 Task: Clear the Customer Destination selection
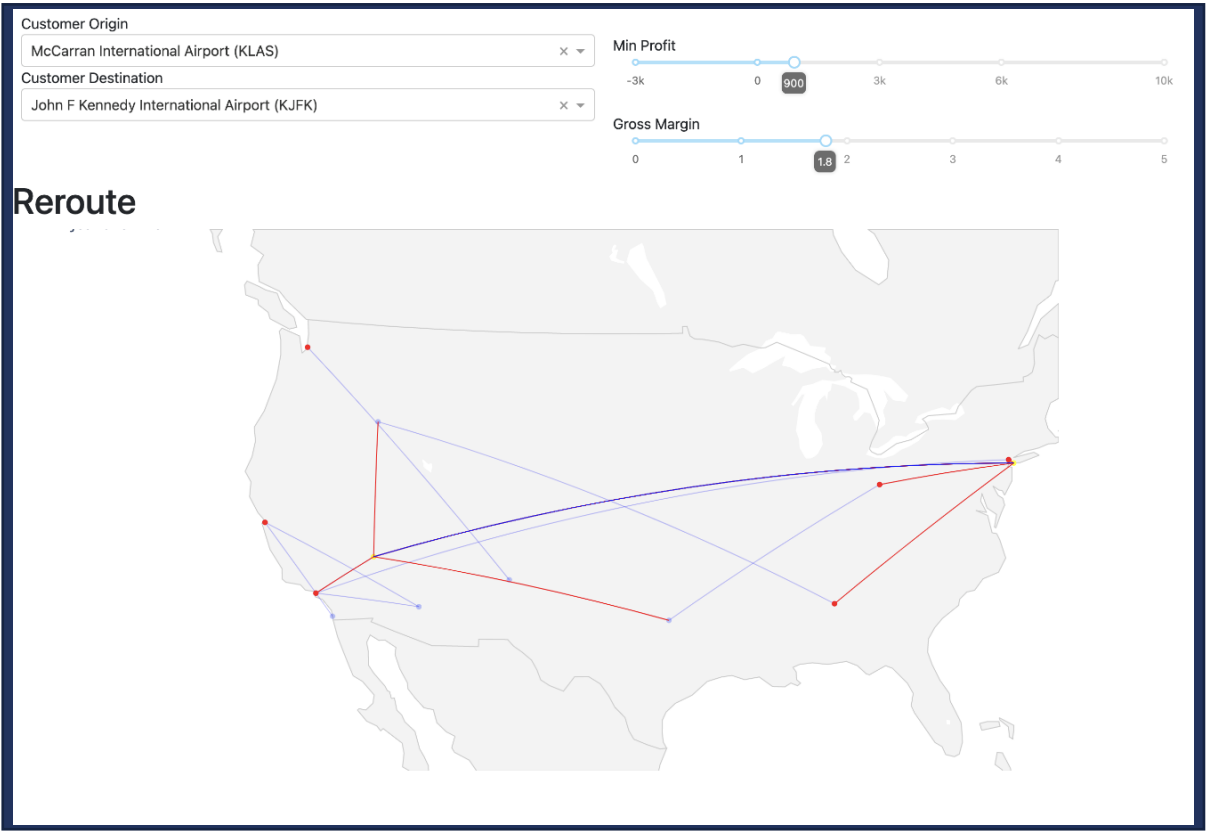click(x=563, y=105)
